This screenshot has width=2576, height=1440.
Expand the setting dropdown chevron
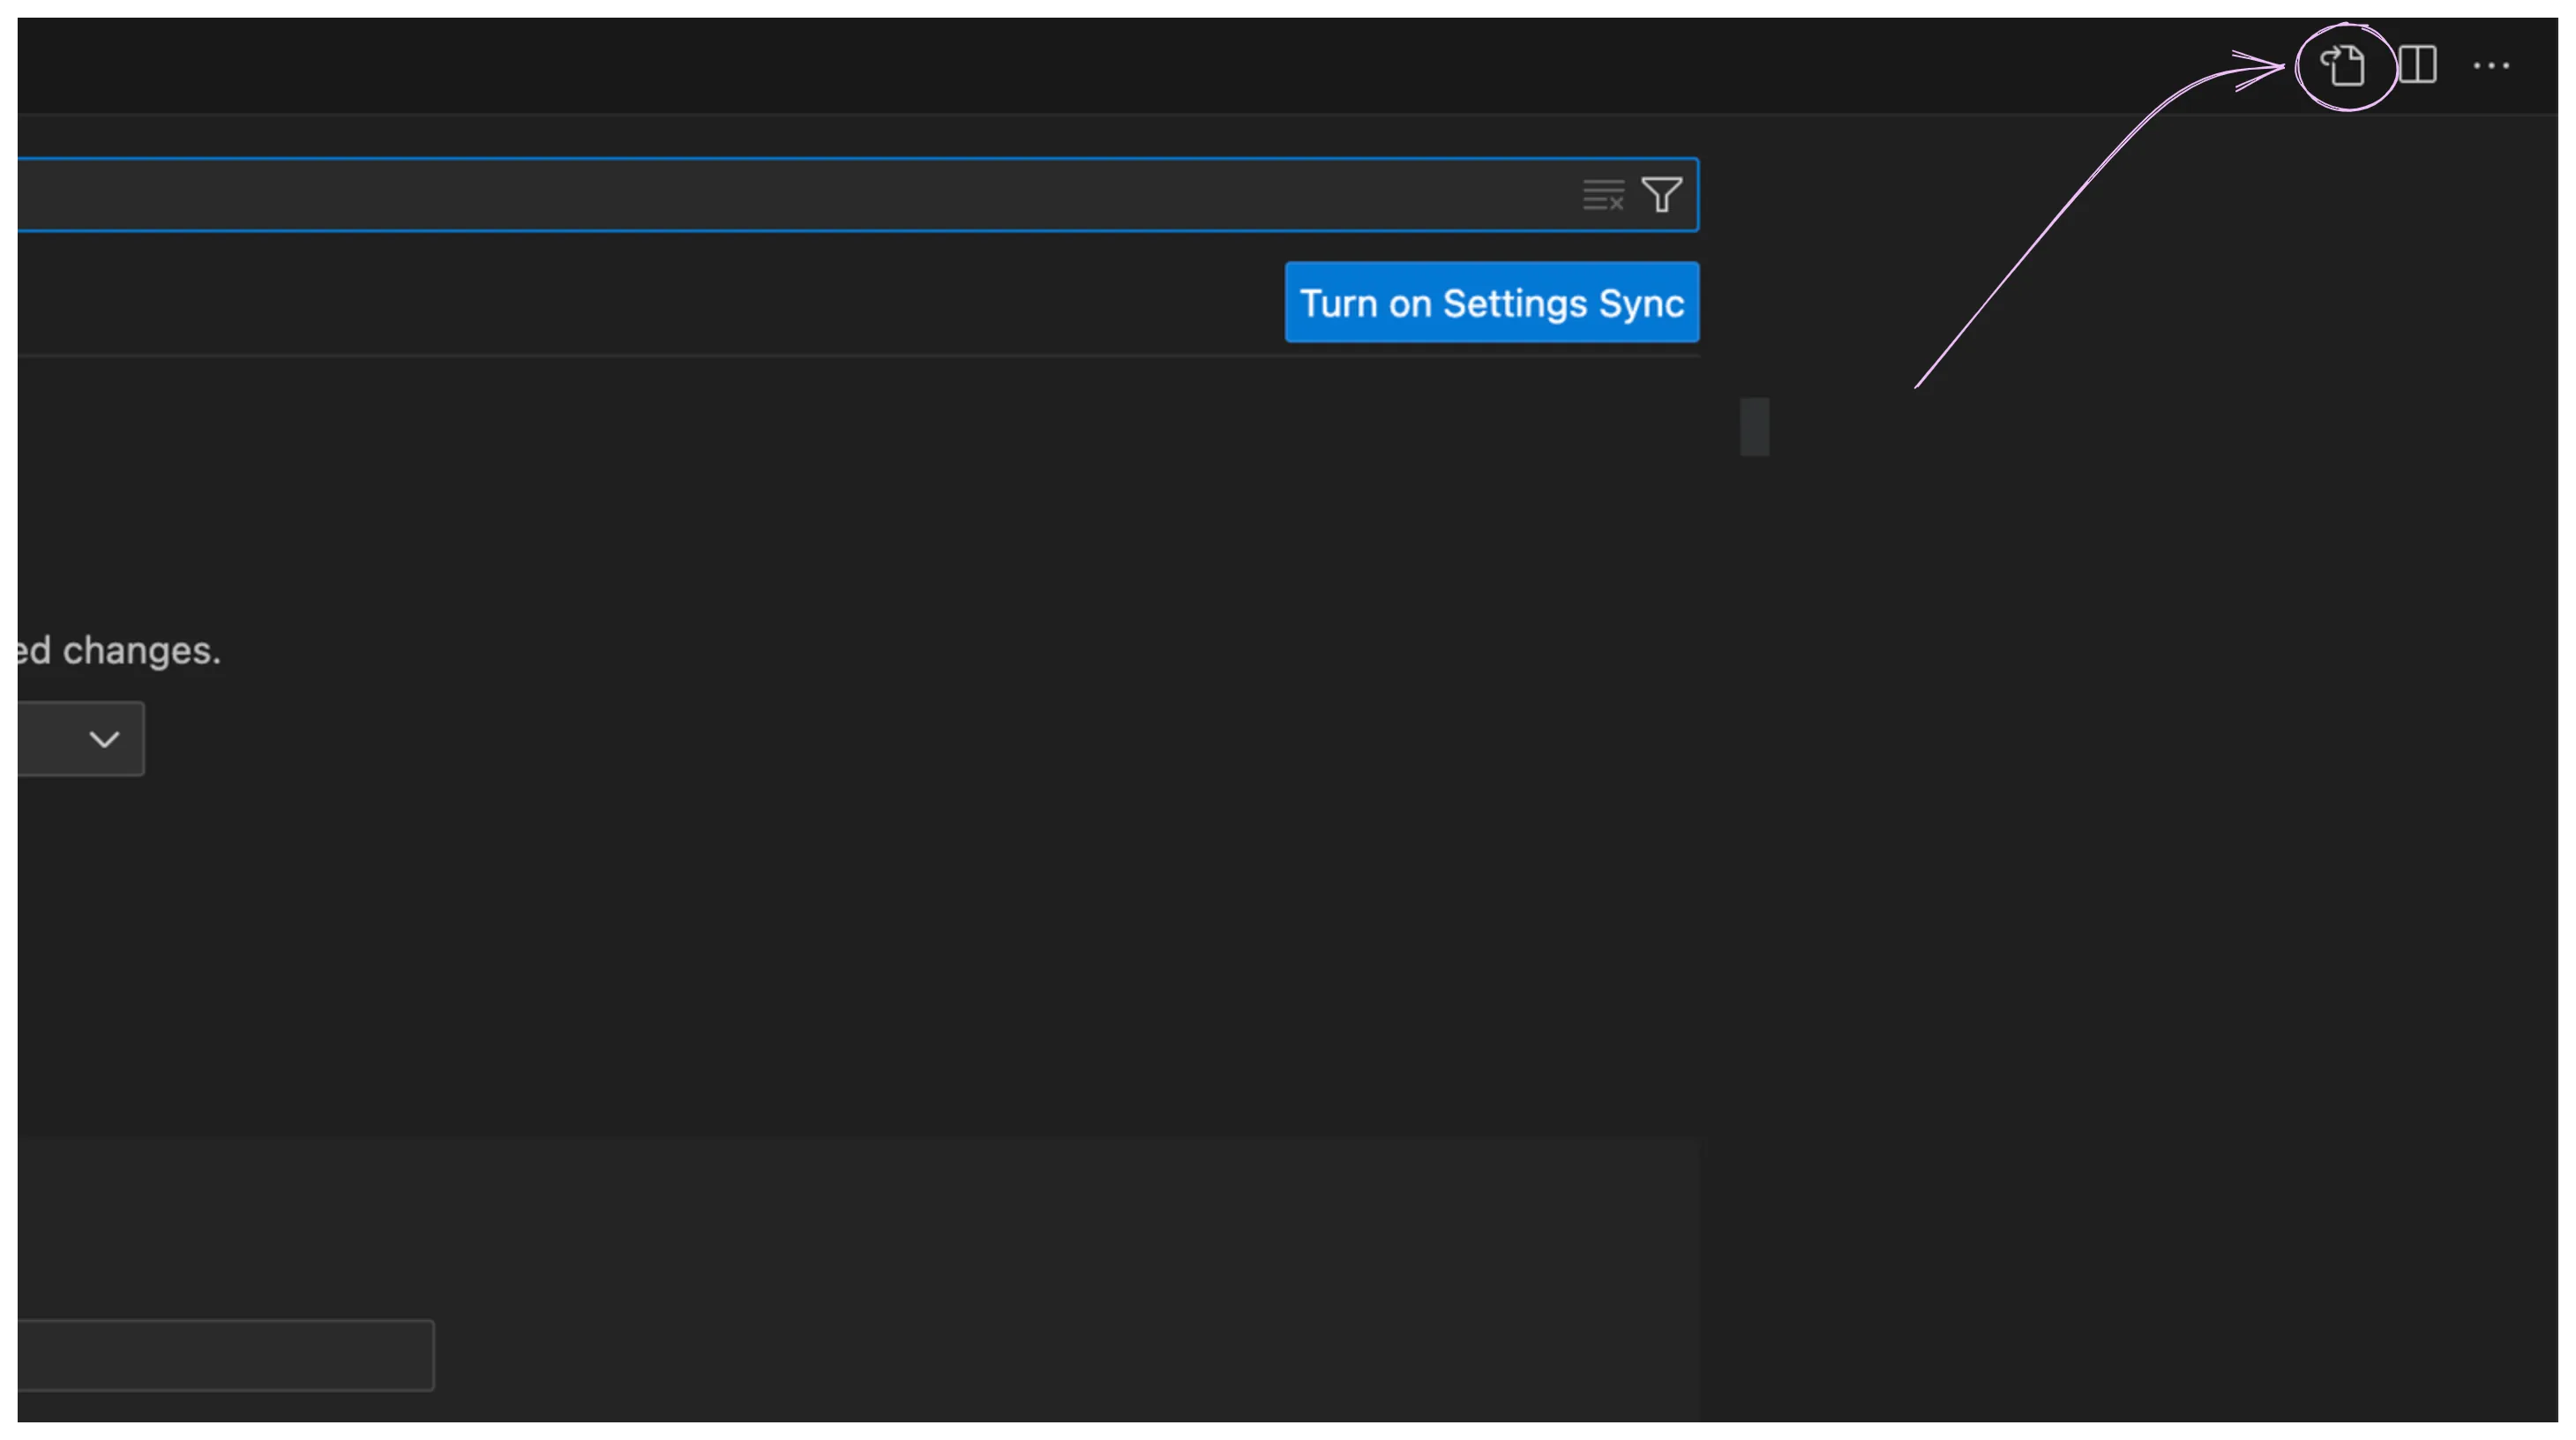[104, 739]
